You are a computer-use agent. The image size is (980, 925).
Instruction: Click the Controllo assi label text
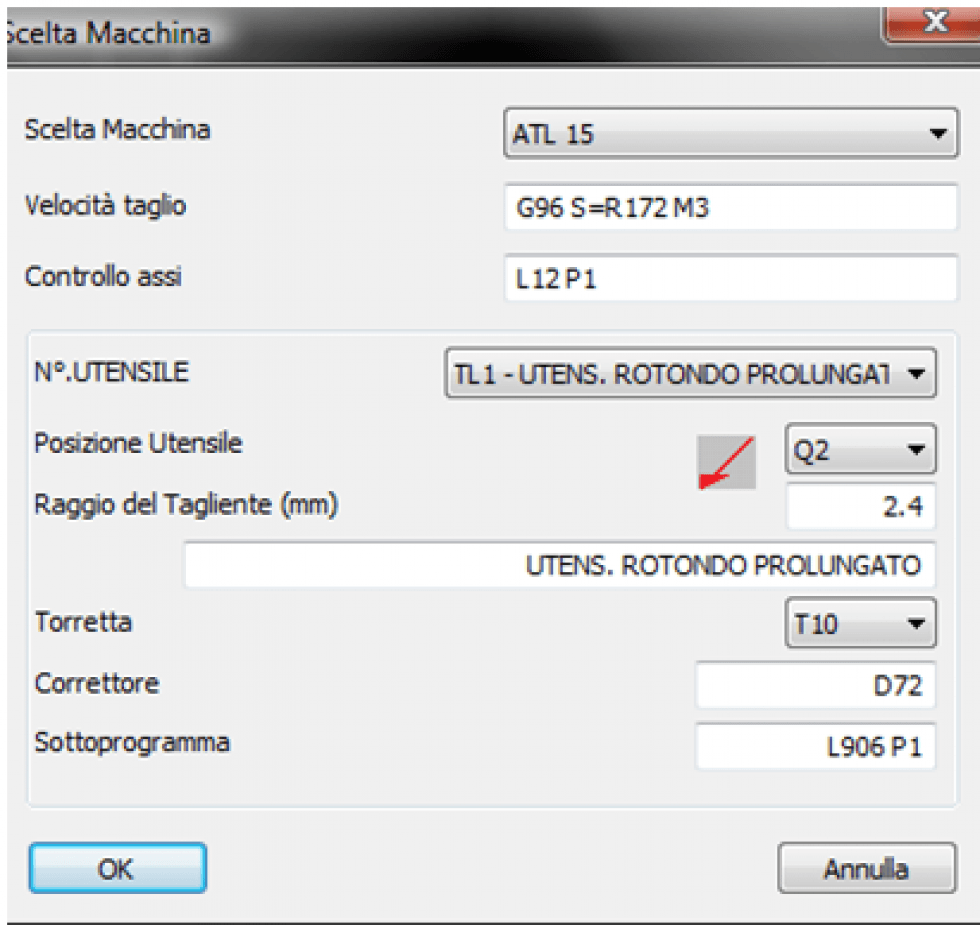(x=103, y=276)
